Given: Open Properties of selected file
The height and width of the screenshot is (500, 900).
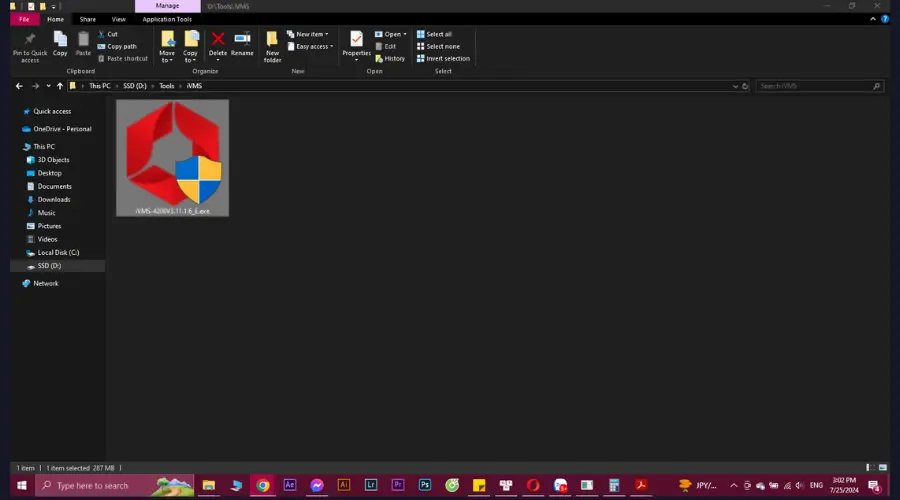Looking at the screenshot, I should (x=356, y=46).
